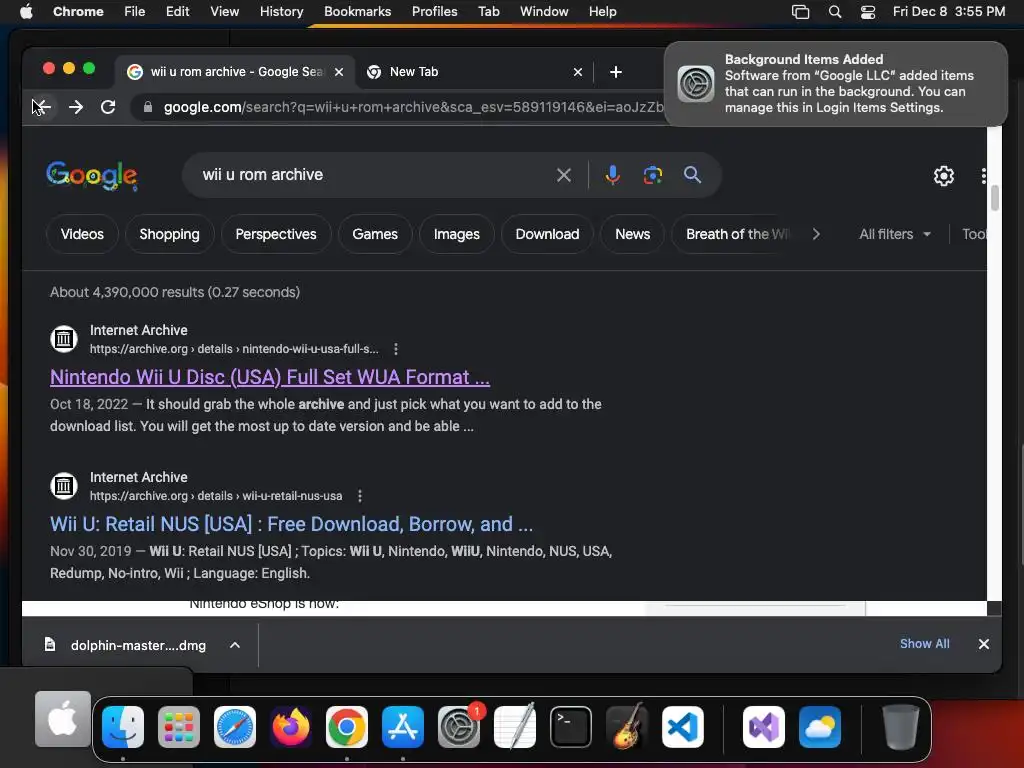Search by image using the Lens icon
Image resolution: width=1024 pixels, height=768 pixels.
tap(652, 175)
